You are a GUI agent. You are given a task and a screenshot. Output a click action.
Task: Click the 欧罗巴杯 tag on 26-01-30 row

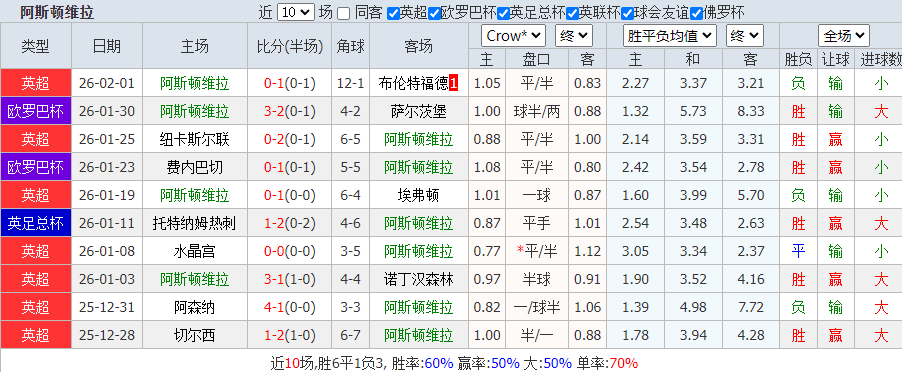[x=36, y=112]
